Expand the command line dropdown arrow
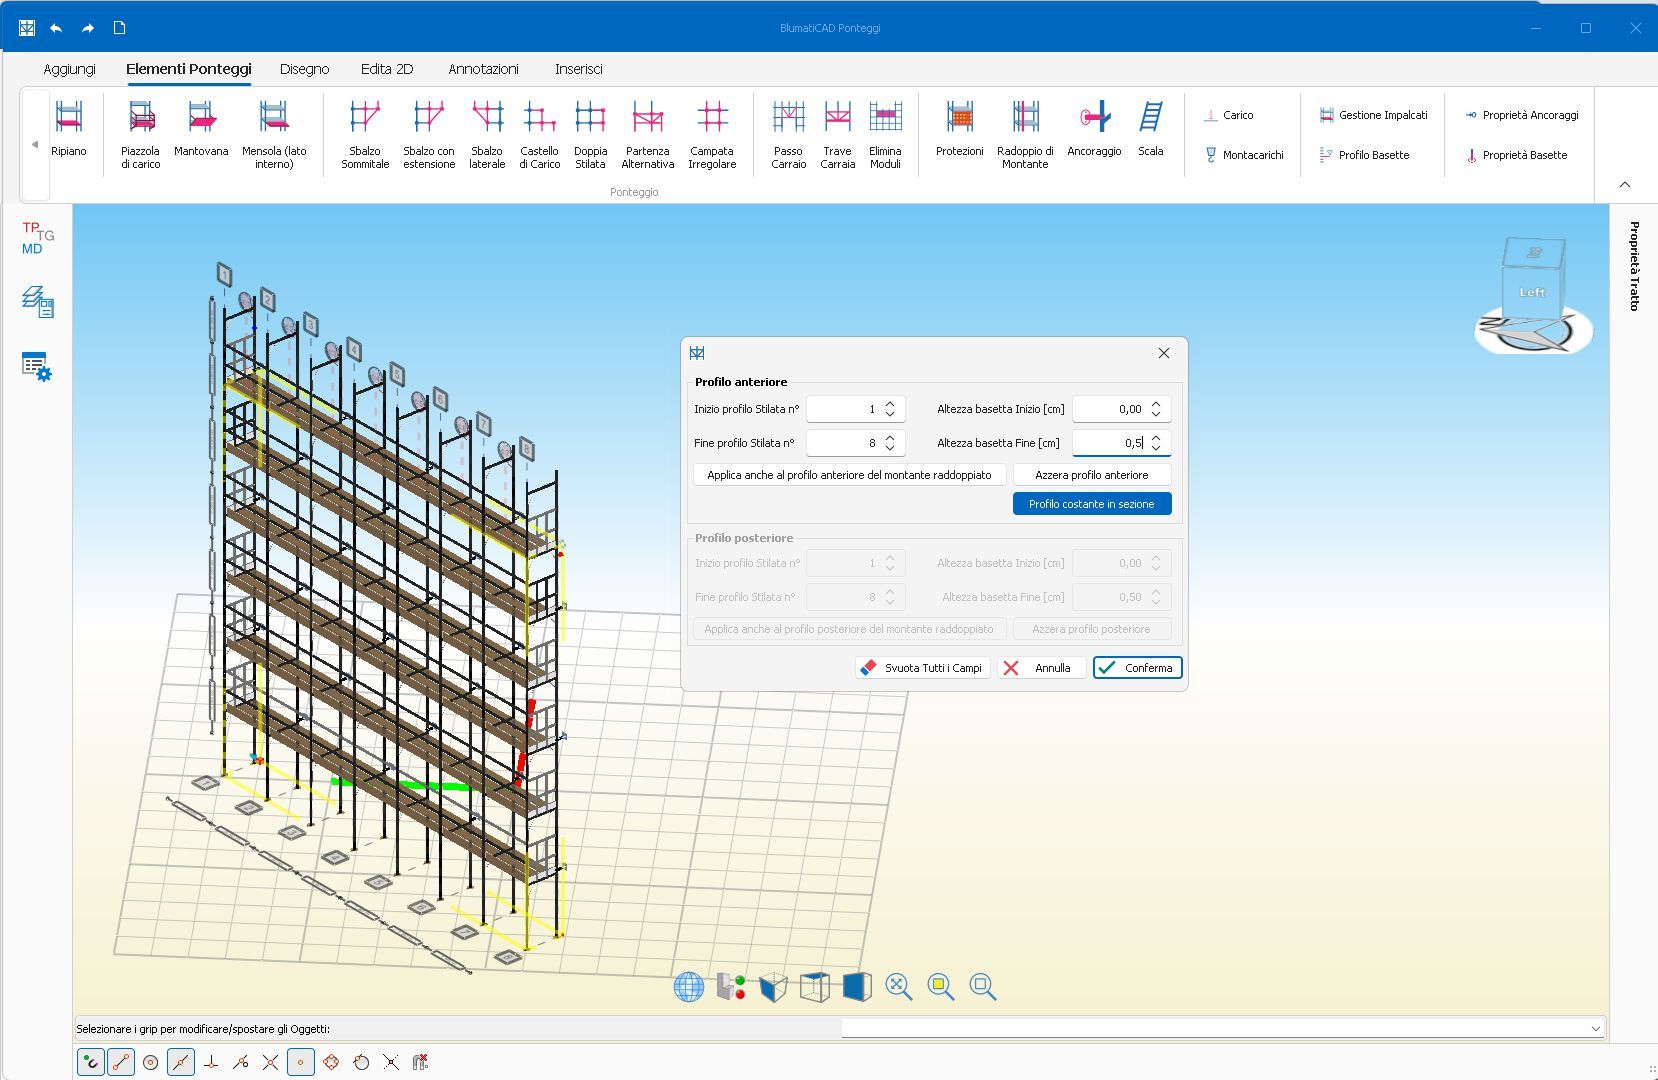The width and height of the screenshot is (1658, 1080). coord(1595,1029)
